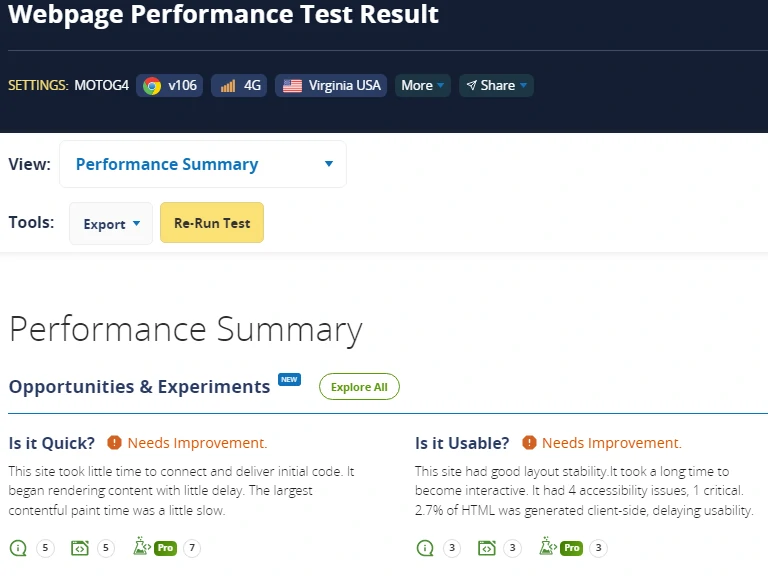Click the Explore All button
Screen dimensions: 768x579
[359, 387]
